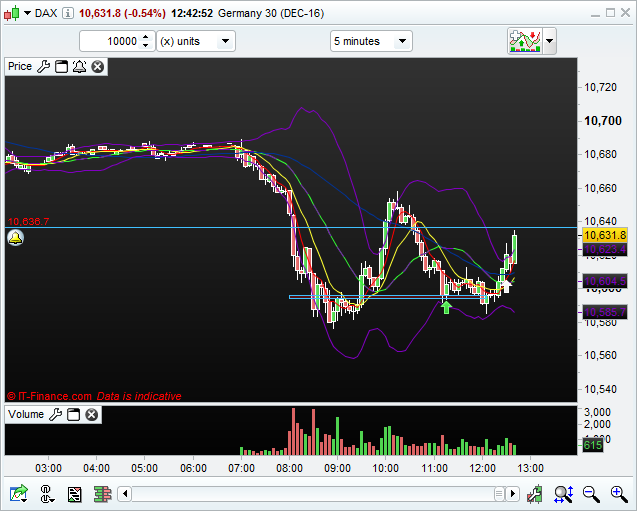Click the Price panel label
Viewport: 637px width, 511px height.
click(20, 67)
